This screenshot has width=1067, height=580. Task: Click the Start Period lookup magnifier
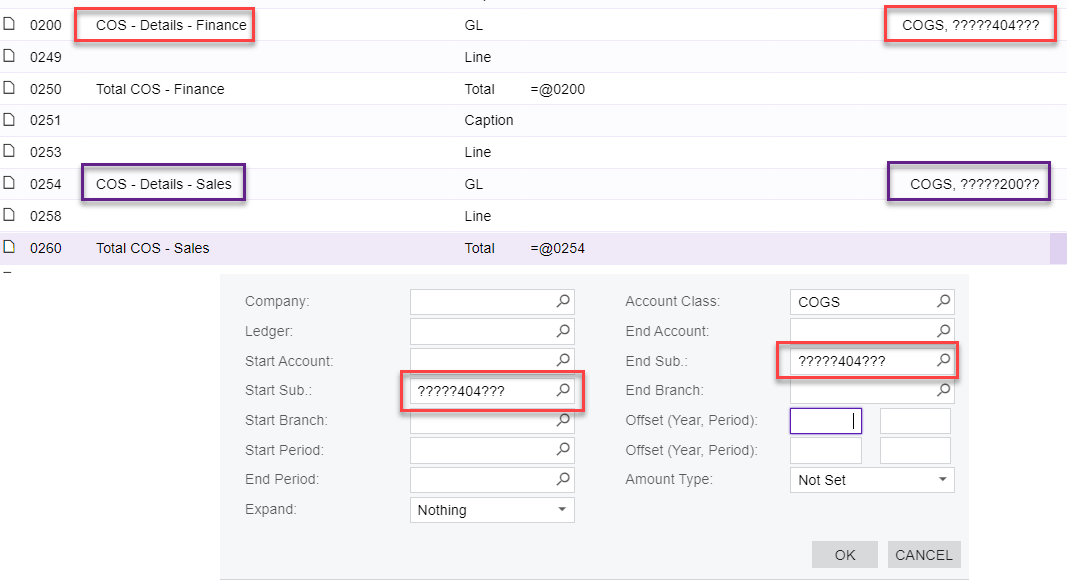[563, 450]
